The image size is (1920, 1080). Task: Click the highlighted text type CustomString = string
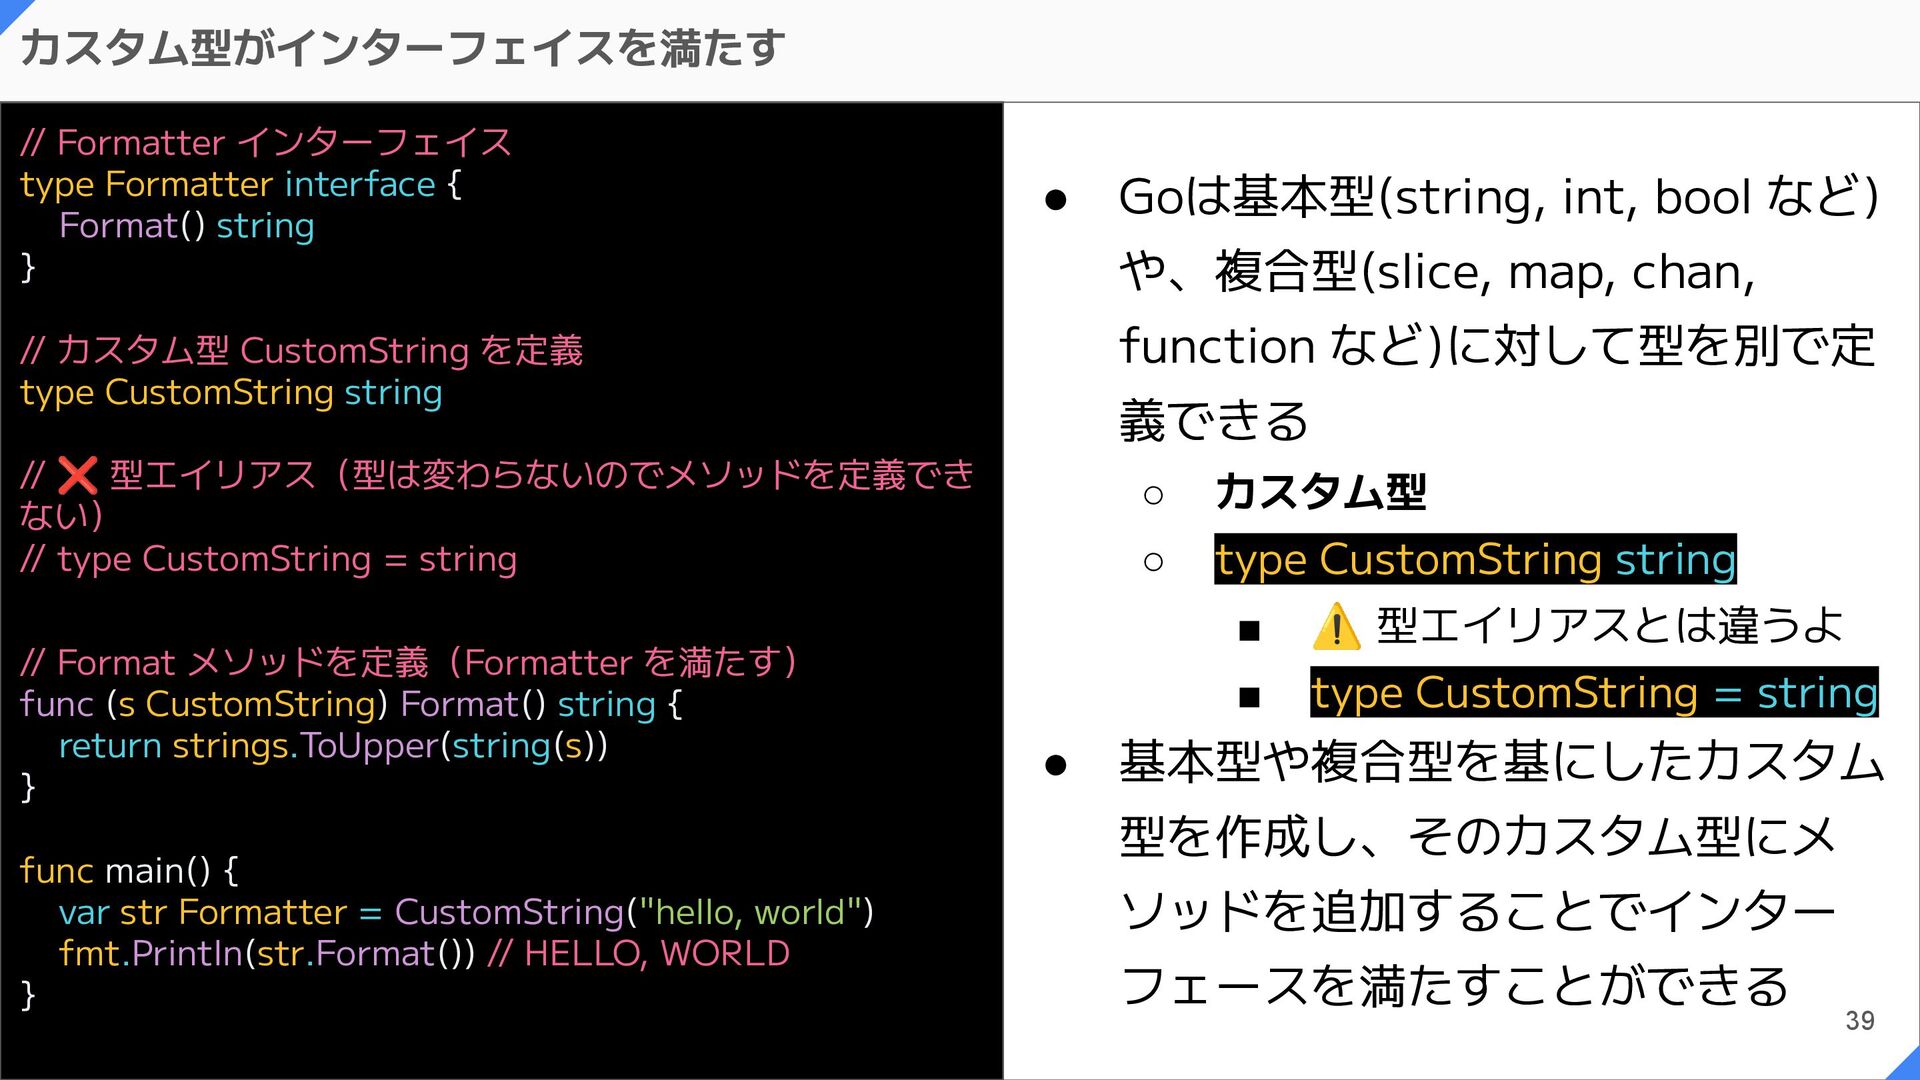pos(1594,693)
